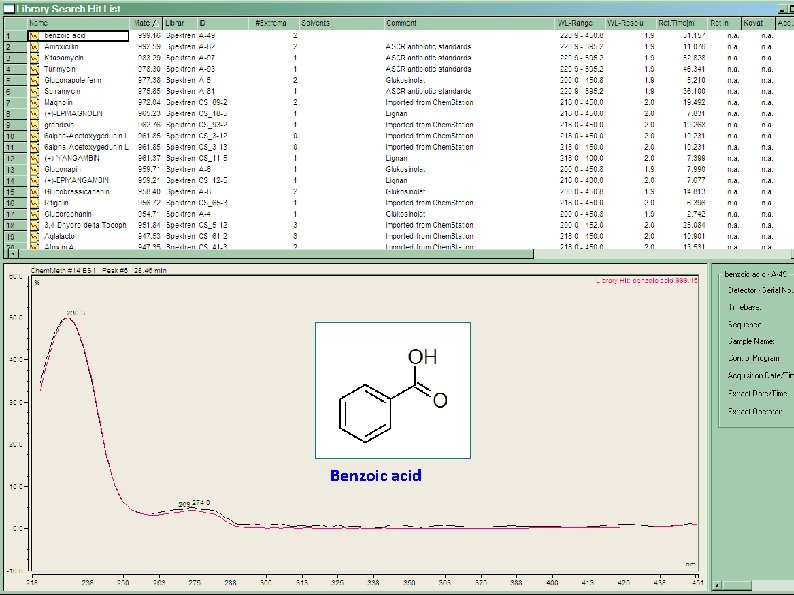This screenshot has width=794, height=595.
Task: Minimize the Library Search Hit List window
Action: pos(782,9)
